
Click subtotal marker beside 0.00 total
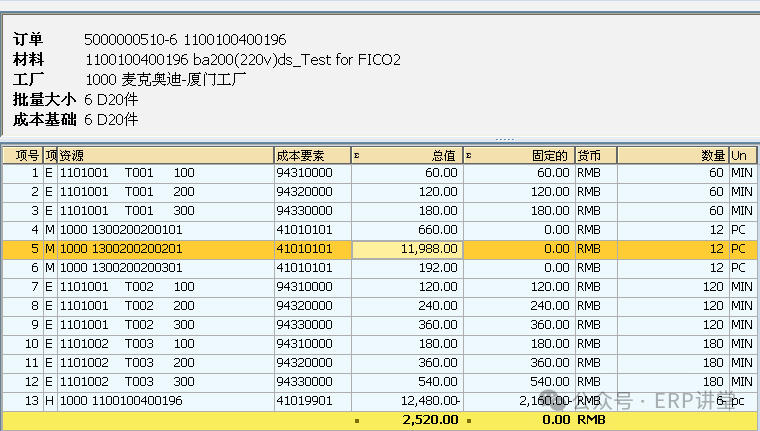click(x=469, y=421)
